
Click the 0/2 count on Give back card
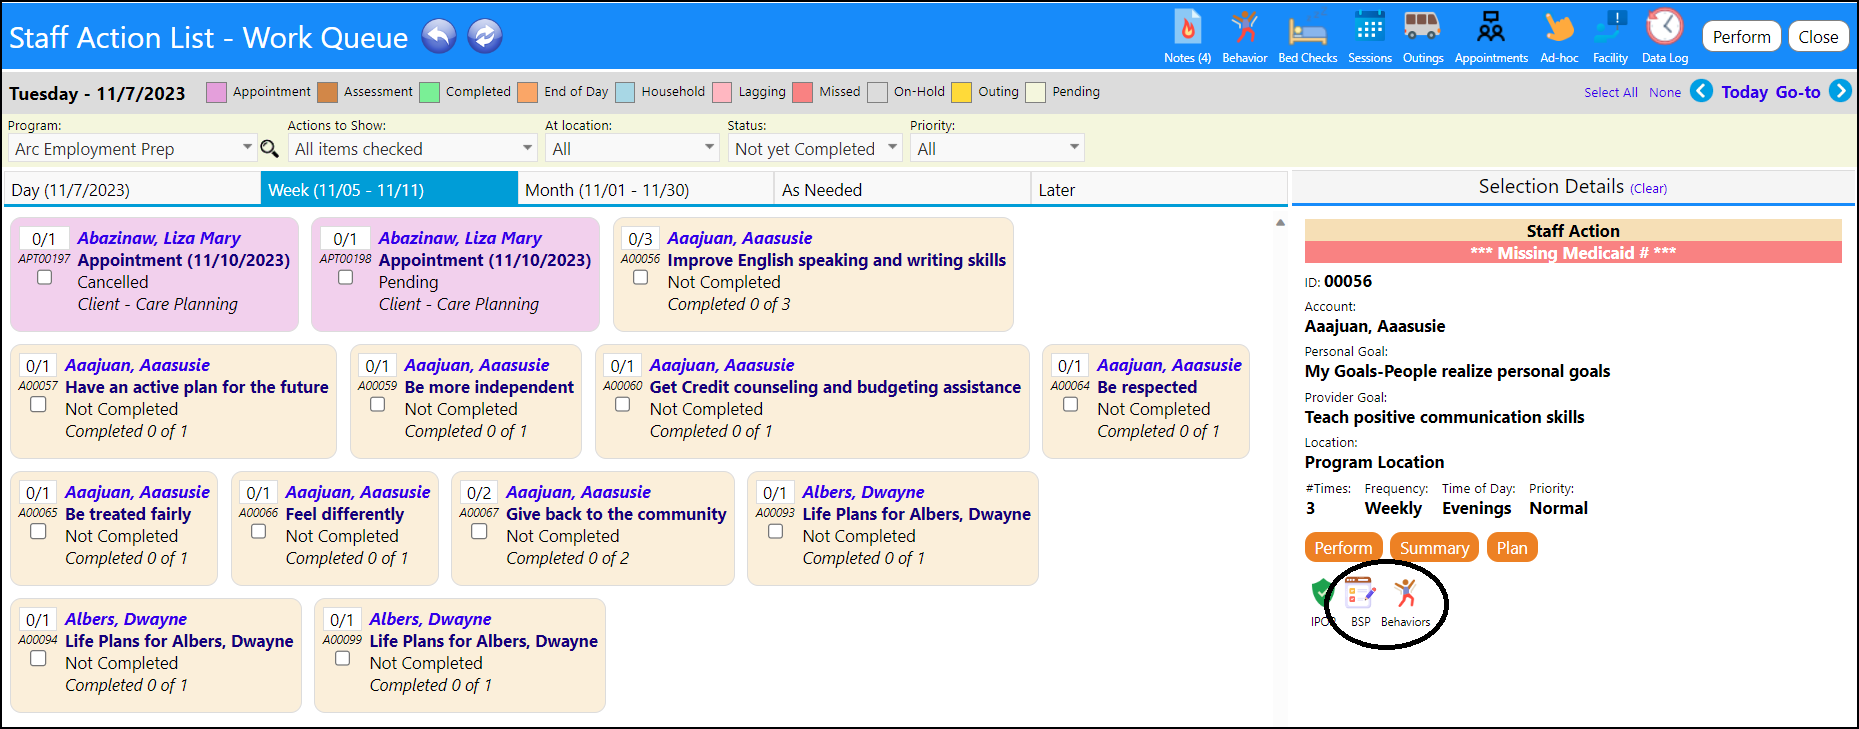[x=479, y=493]
